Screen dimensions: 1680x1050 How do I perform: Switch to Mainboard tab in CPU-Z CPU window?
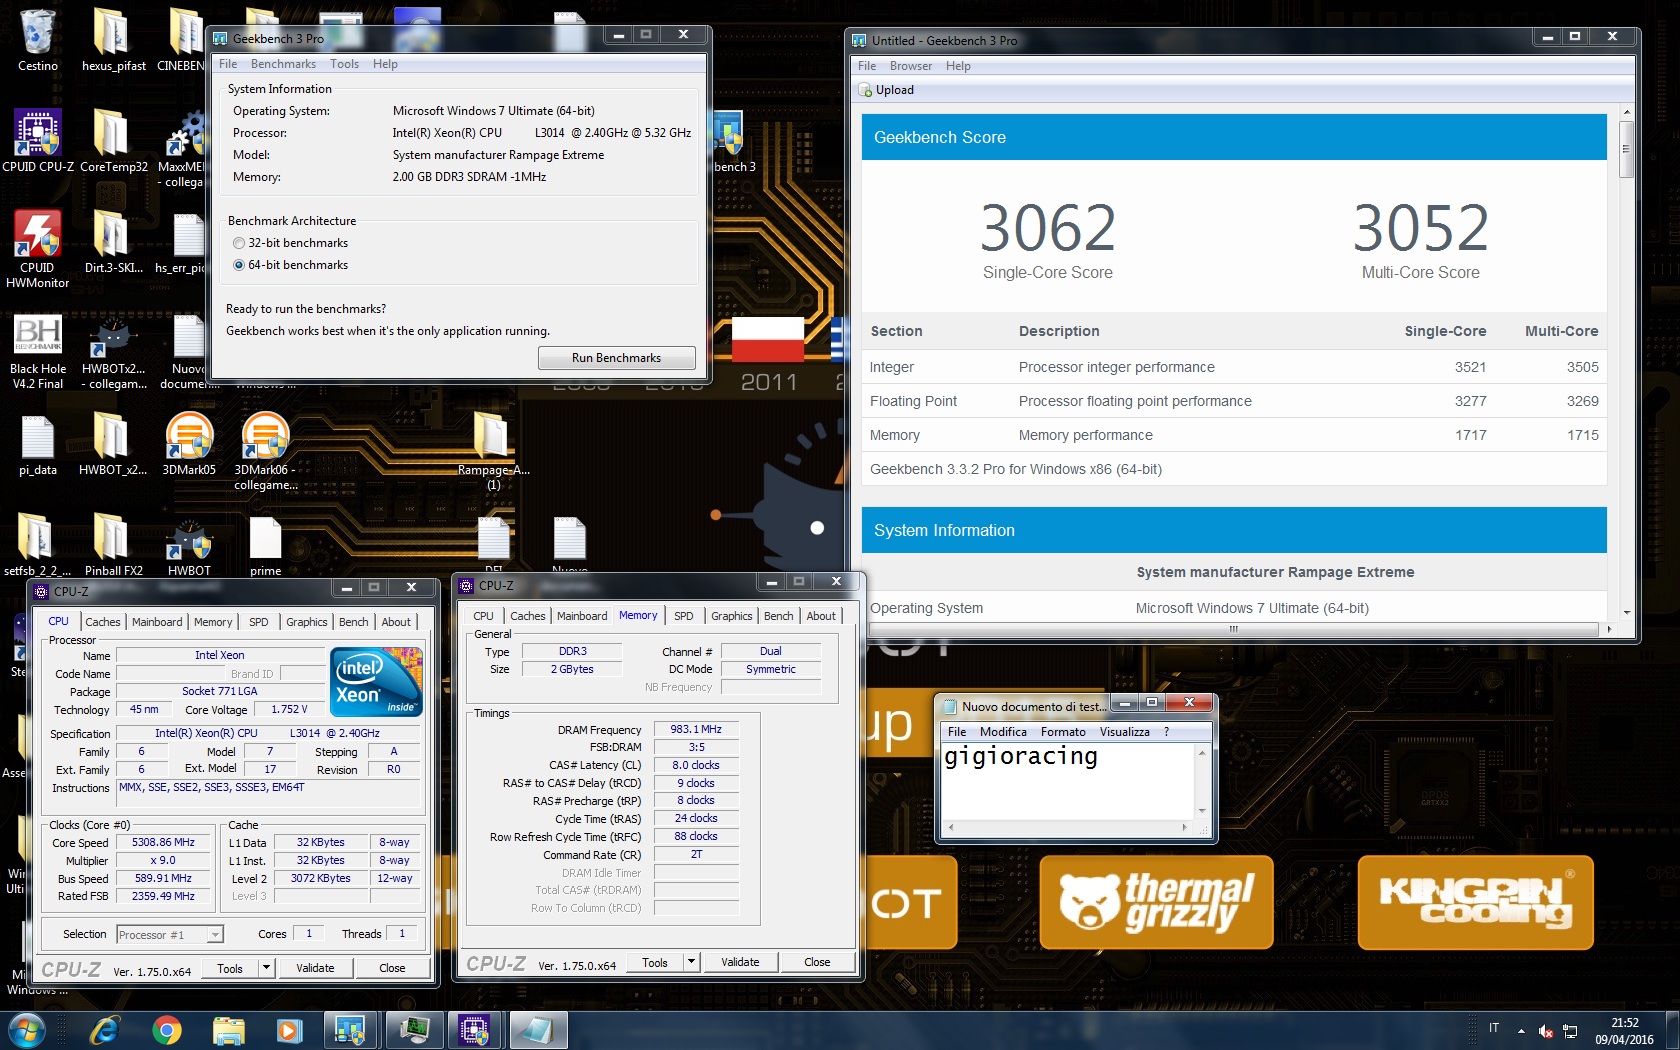click(157, 622)
